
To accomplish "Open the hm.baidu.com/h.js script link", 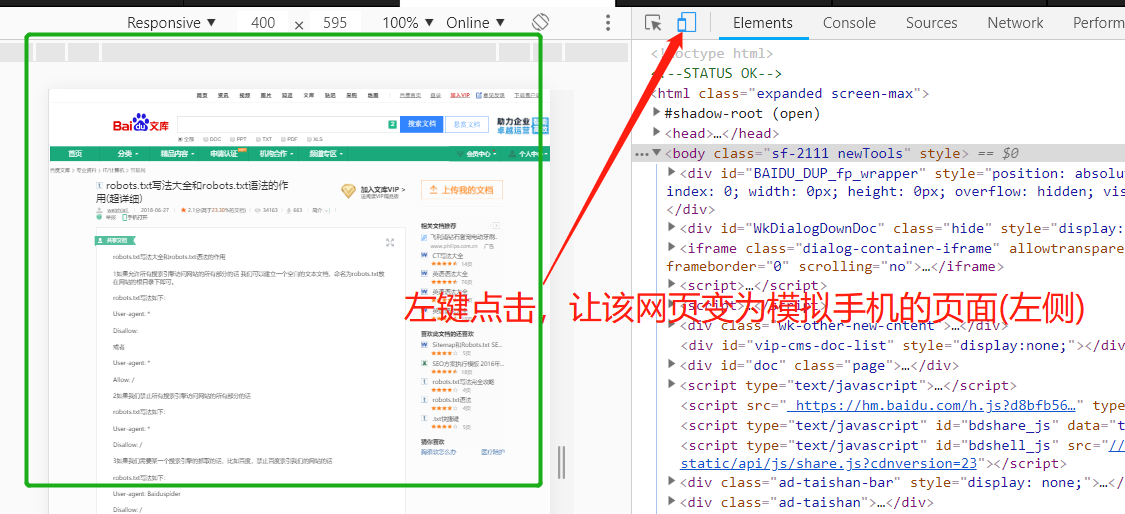I will coord(933,405).
